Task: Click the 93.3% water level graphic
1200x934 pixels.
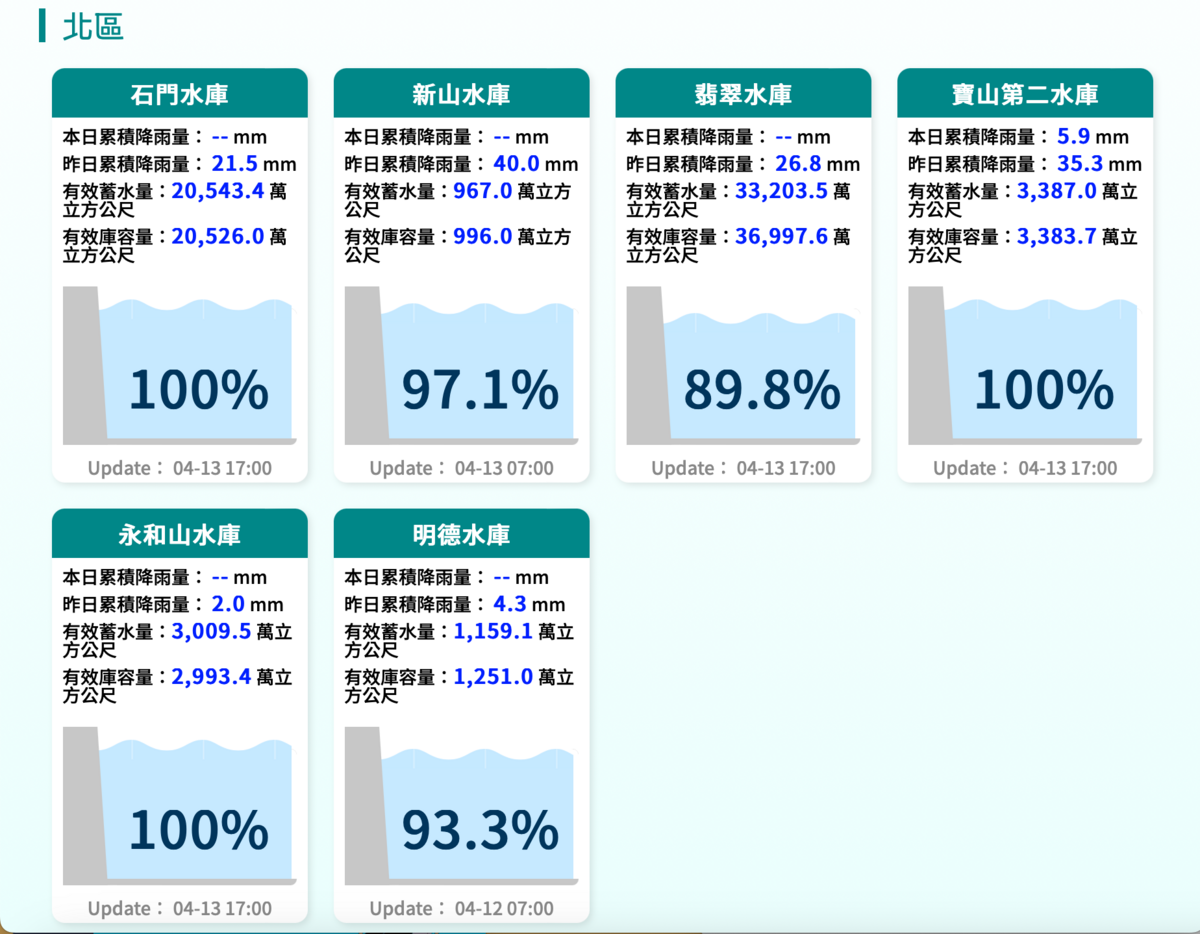Action: click(461, 806)
